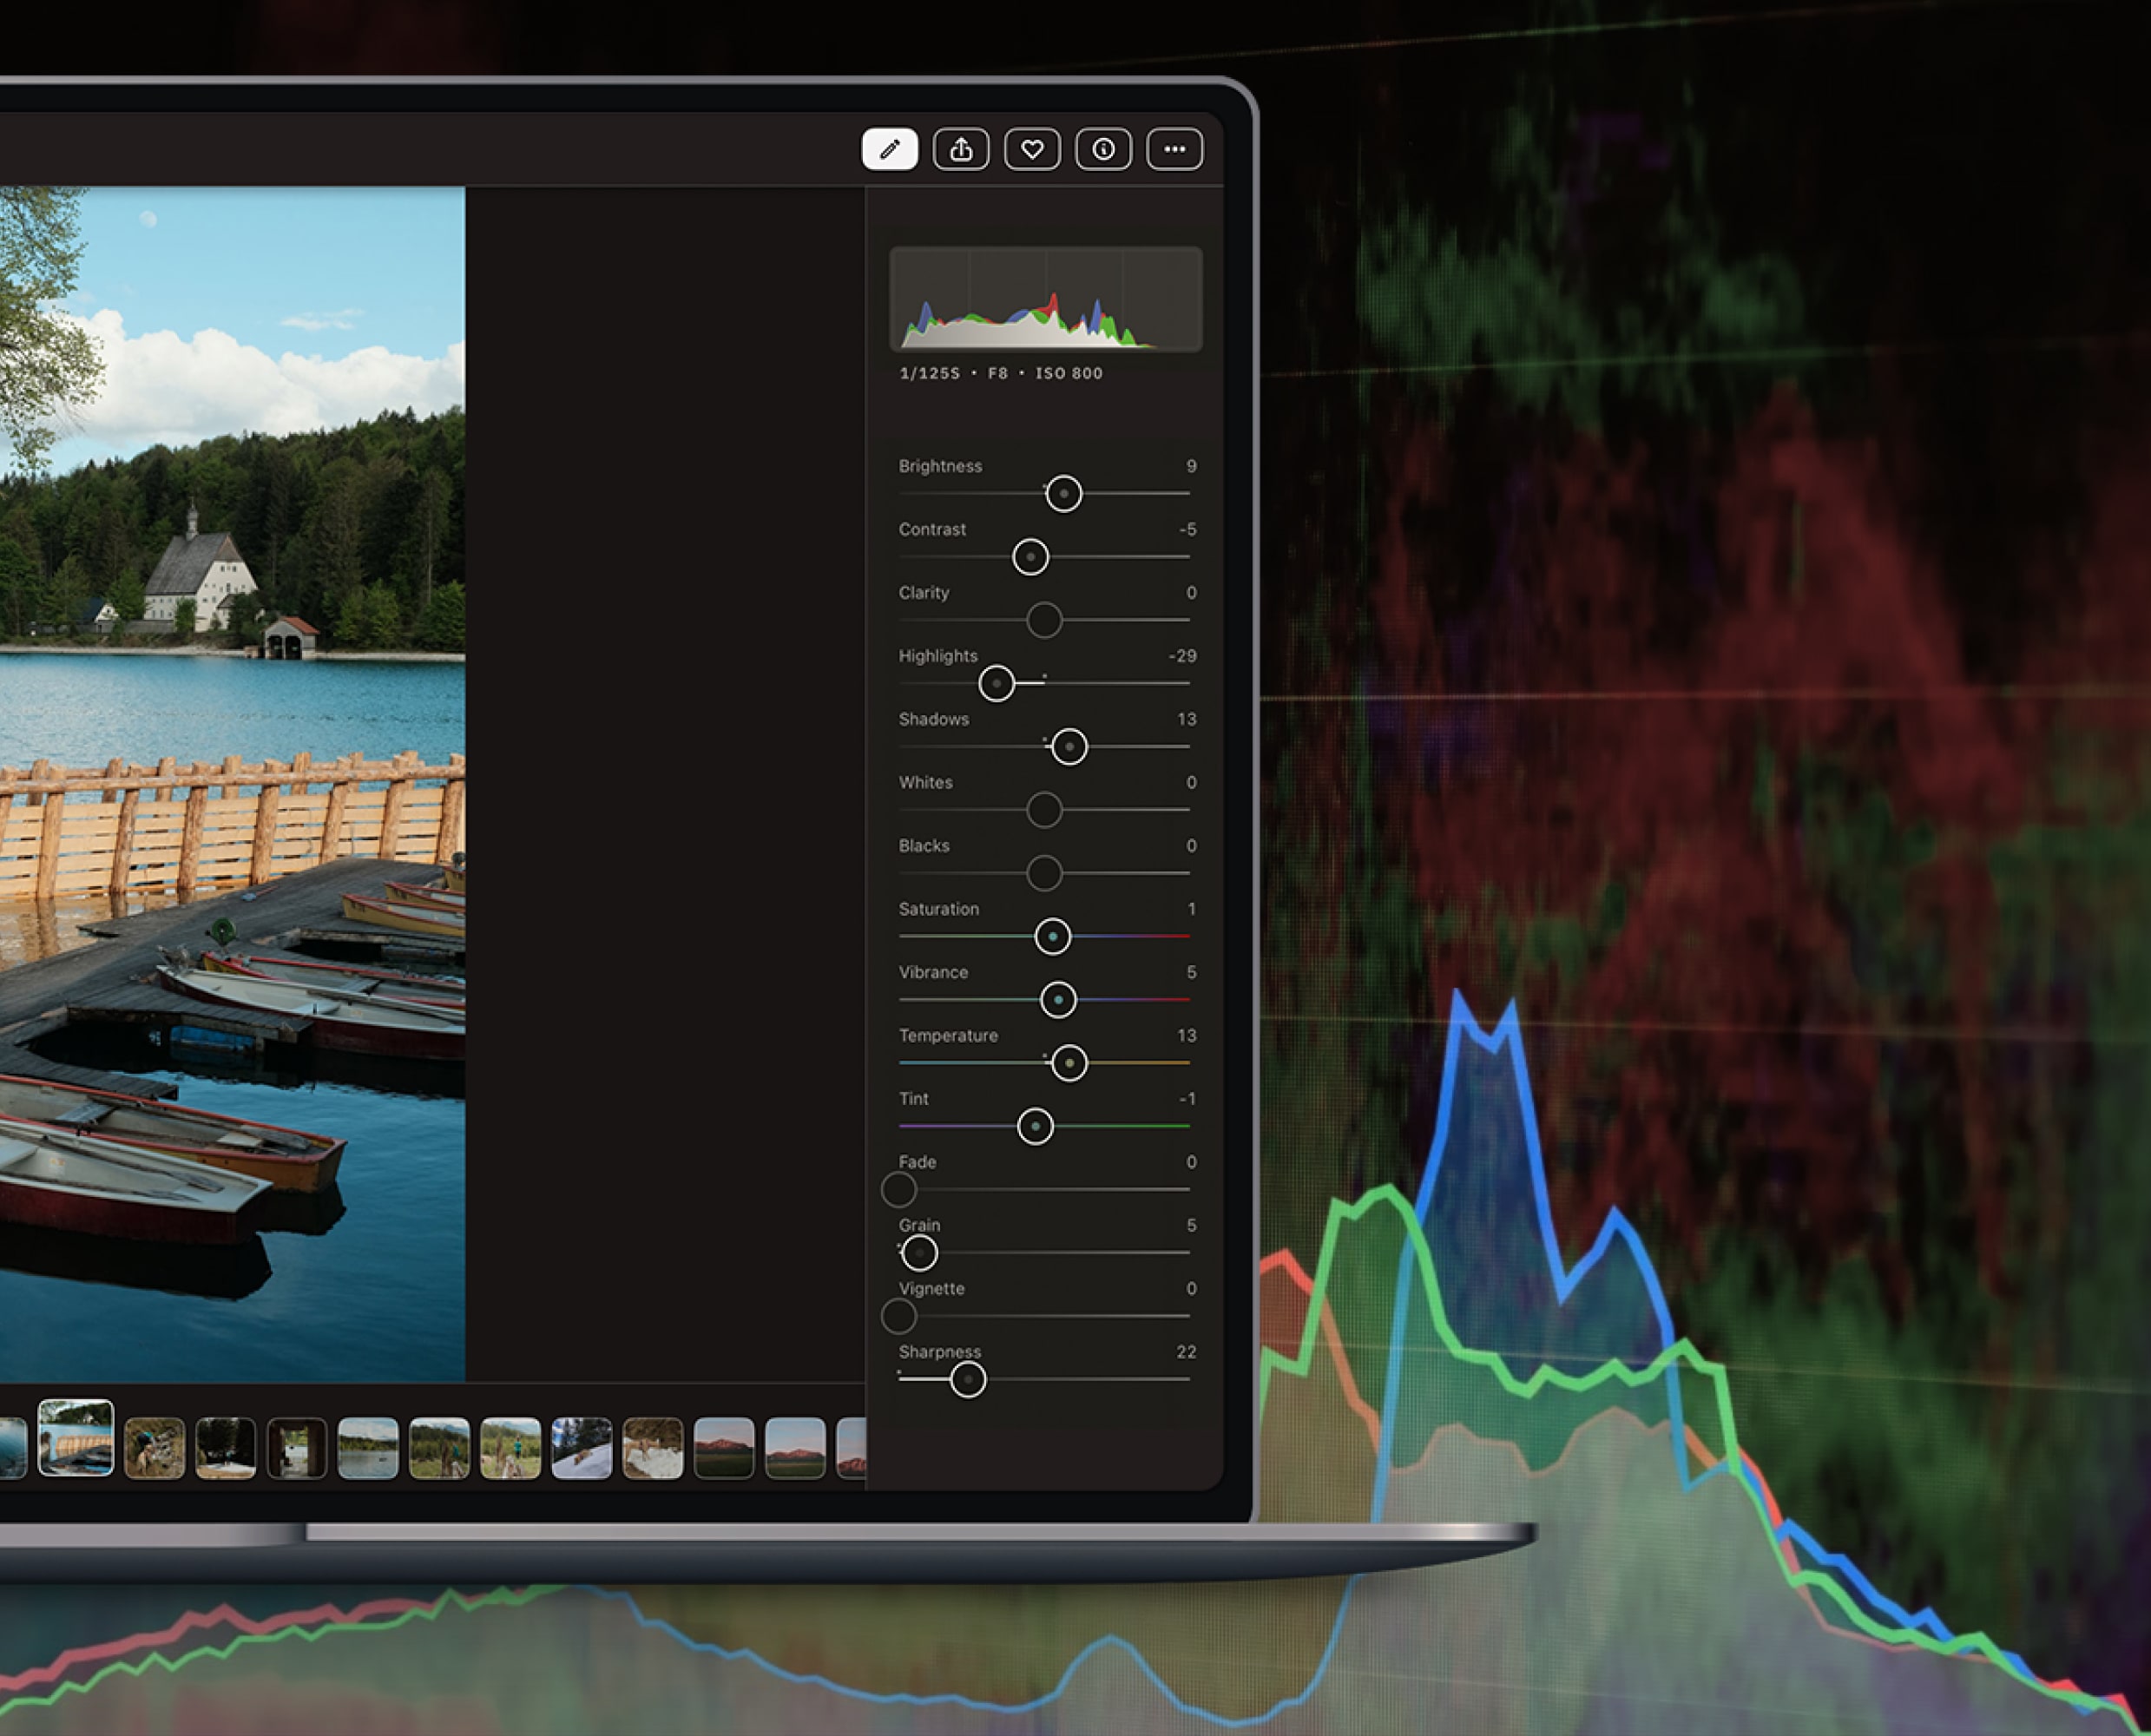This screenshot has width=2151, height=1736.
Task: Click the Vignette slider handle
Action: (x=899, y=1317)
